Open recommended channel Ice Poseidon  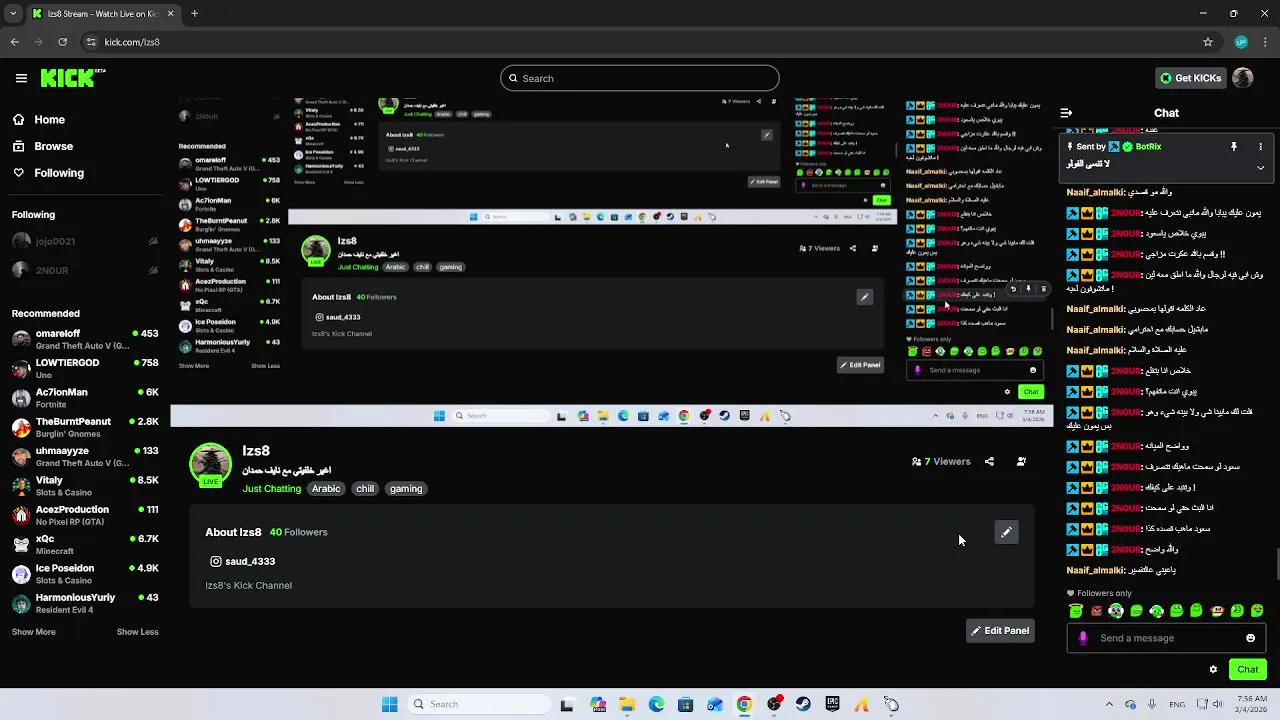click(x=85, y=573)
